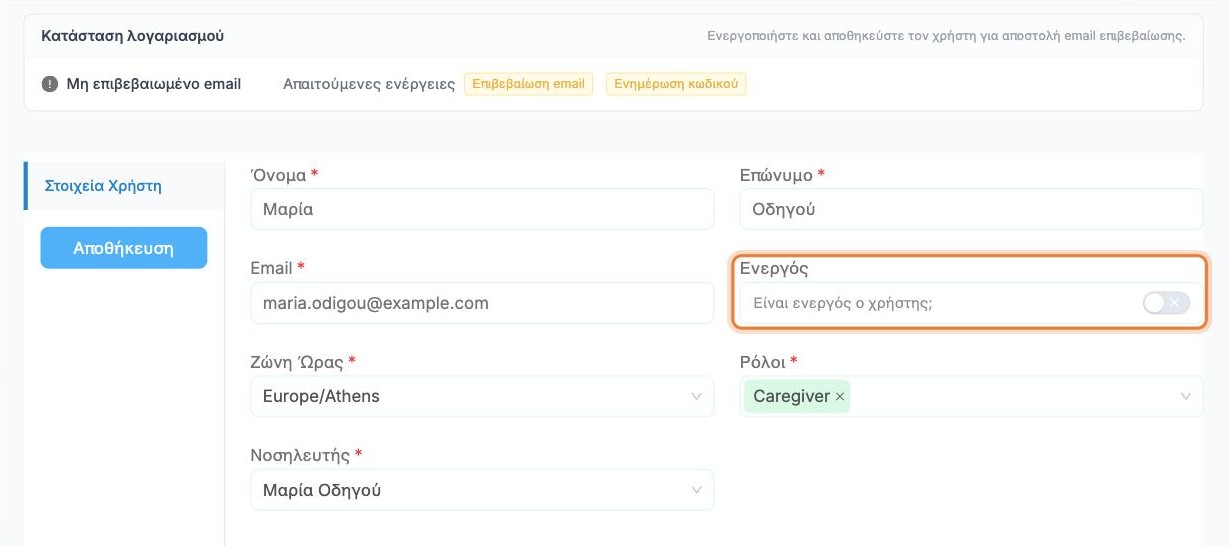The image size is (1229, 546).
Task: Click the Ενεργός field label
Action: pyautogui.click(x=774, y=269)
